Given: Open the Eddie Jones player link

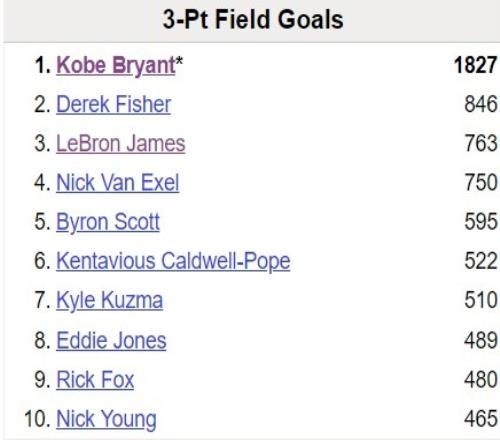Looking at the screenshot, I should [x=111, y=340].
